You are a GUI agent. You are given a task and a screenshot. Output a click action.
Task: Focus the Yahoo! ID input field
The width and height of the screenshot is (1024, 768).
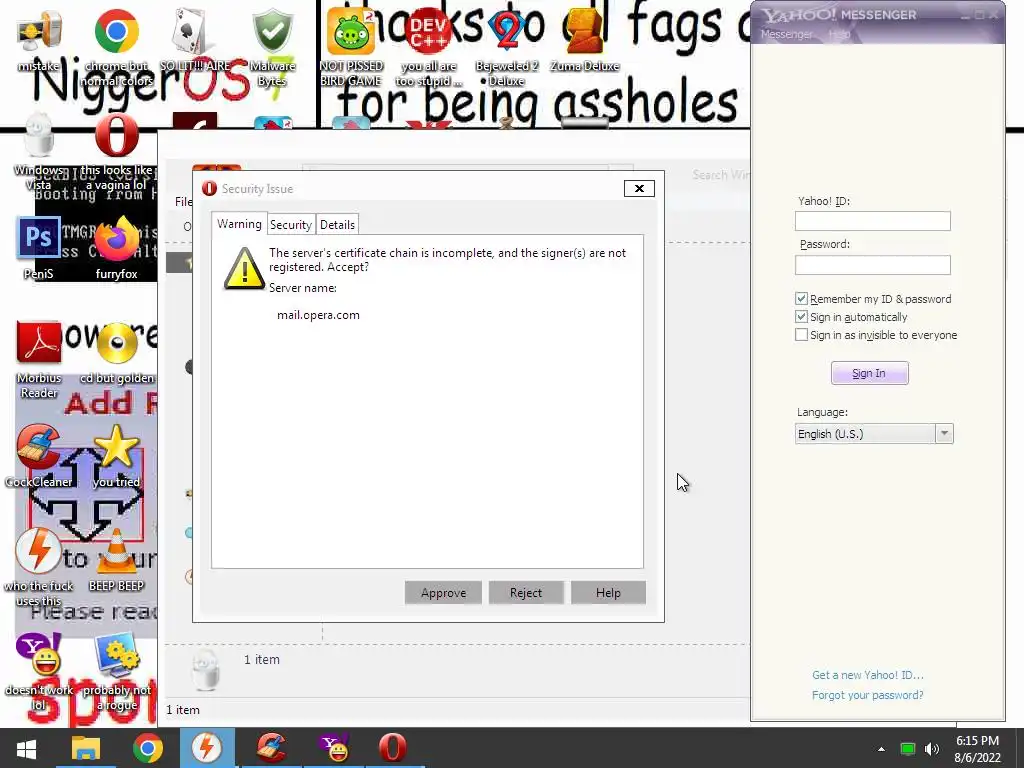872,221
